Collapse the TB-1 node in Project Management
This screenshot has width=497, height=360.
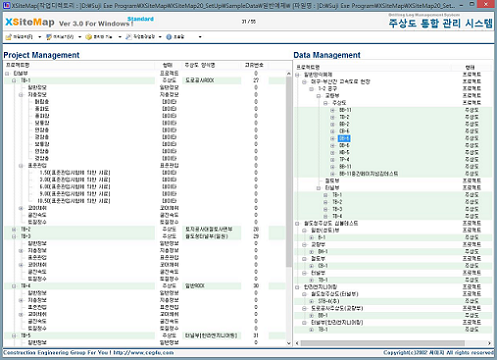pyautogui.click(x=14, y=81)
